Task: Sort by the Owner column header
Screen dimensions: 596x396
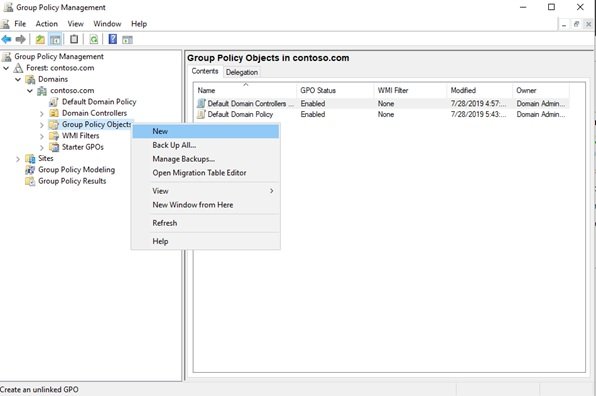Action: point(541,90)
